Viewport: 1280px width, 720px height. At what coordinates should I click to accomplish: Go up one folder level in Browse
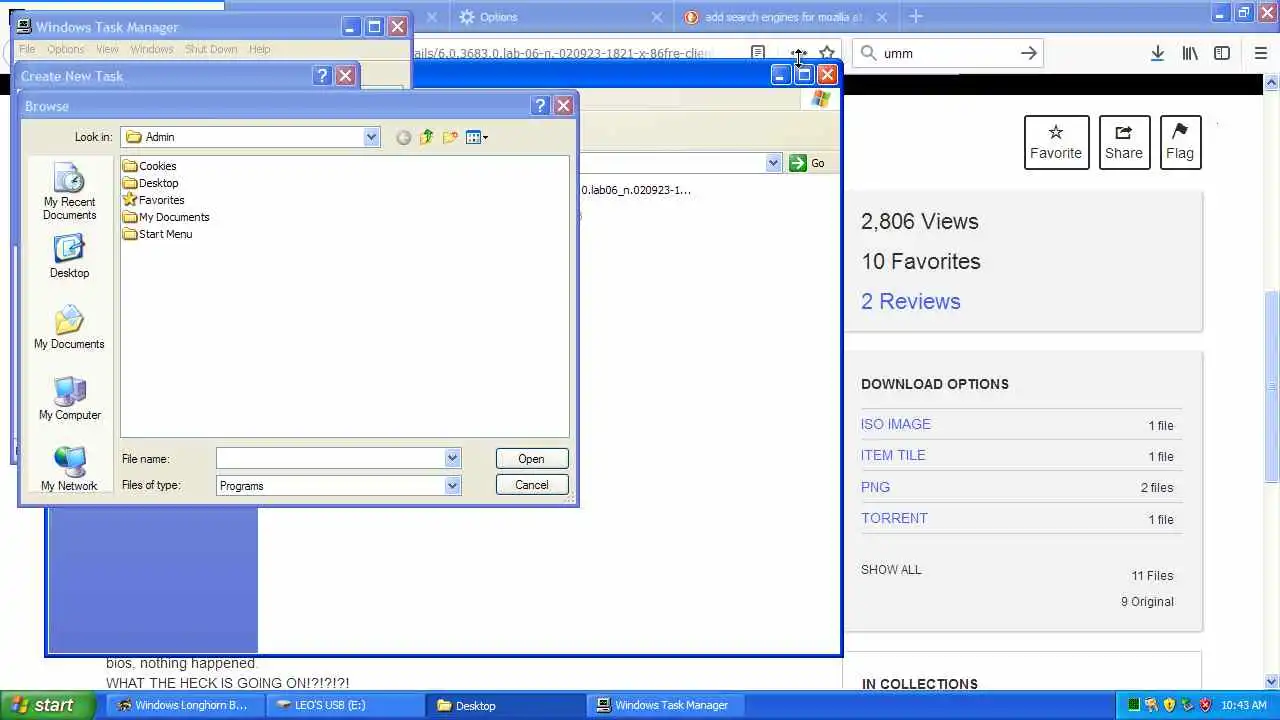(427, 137)
